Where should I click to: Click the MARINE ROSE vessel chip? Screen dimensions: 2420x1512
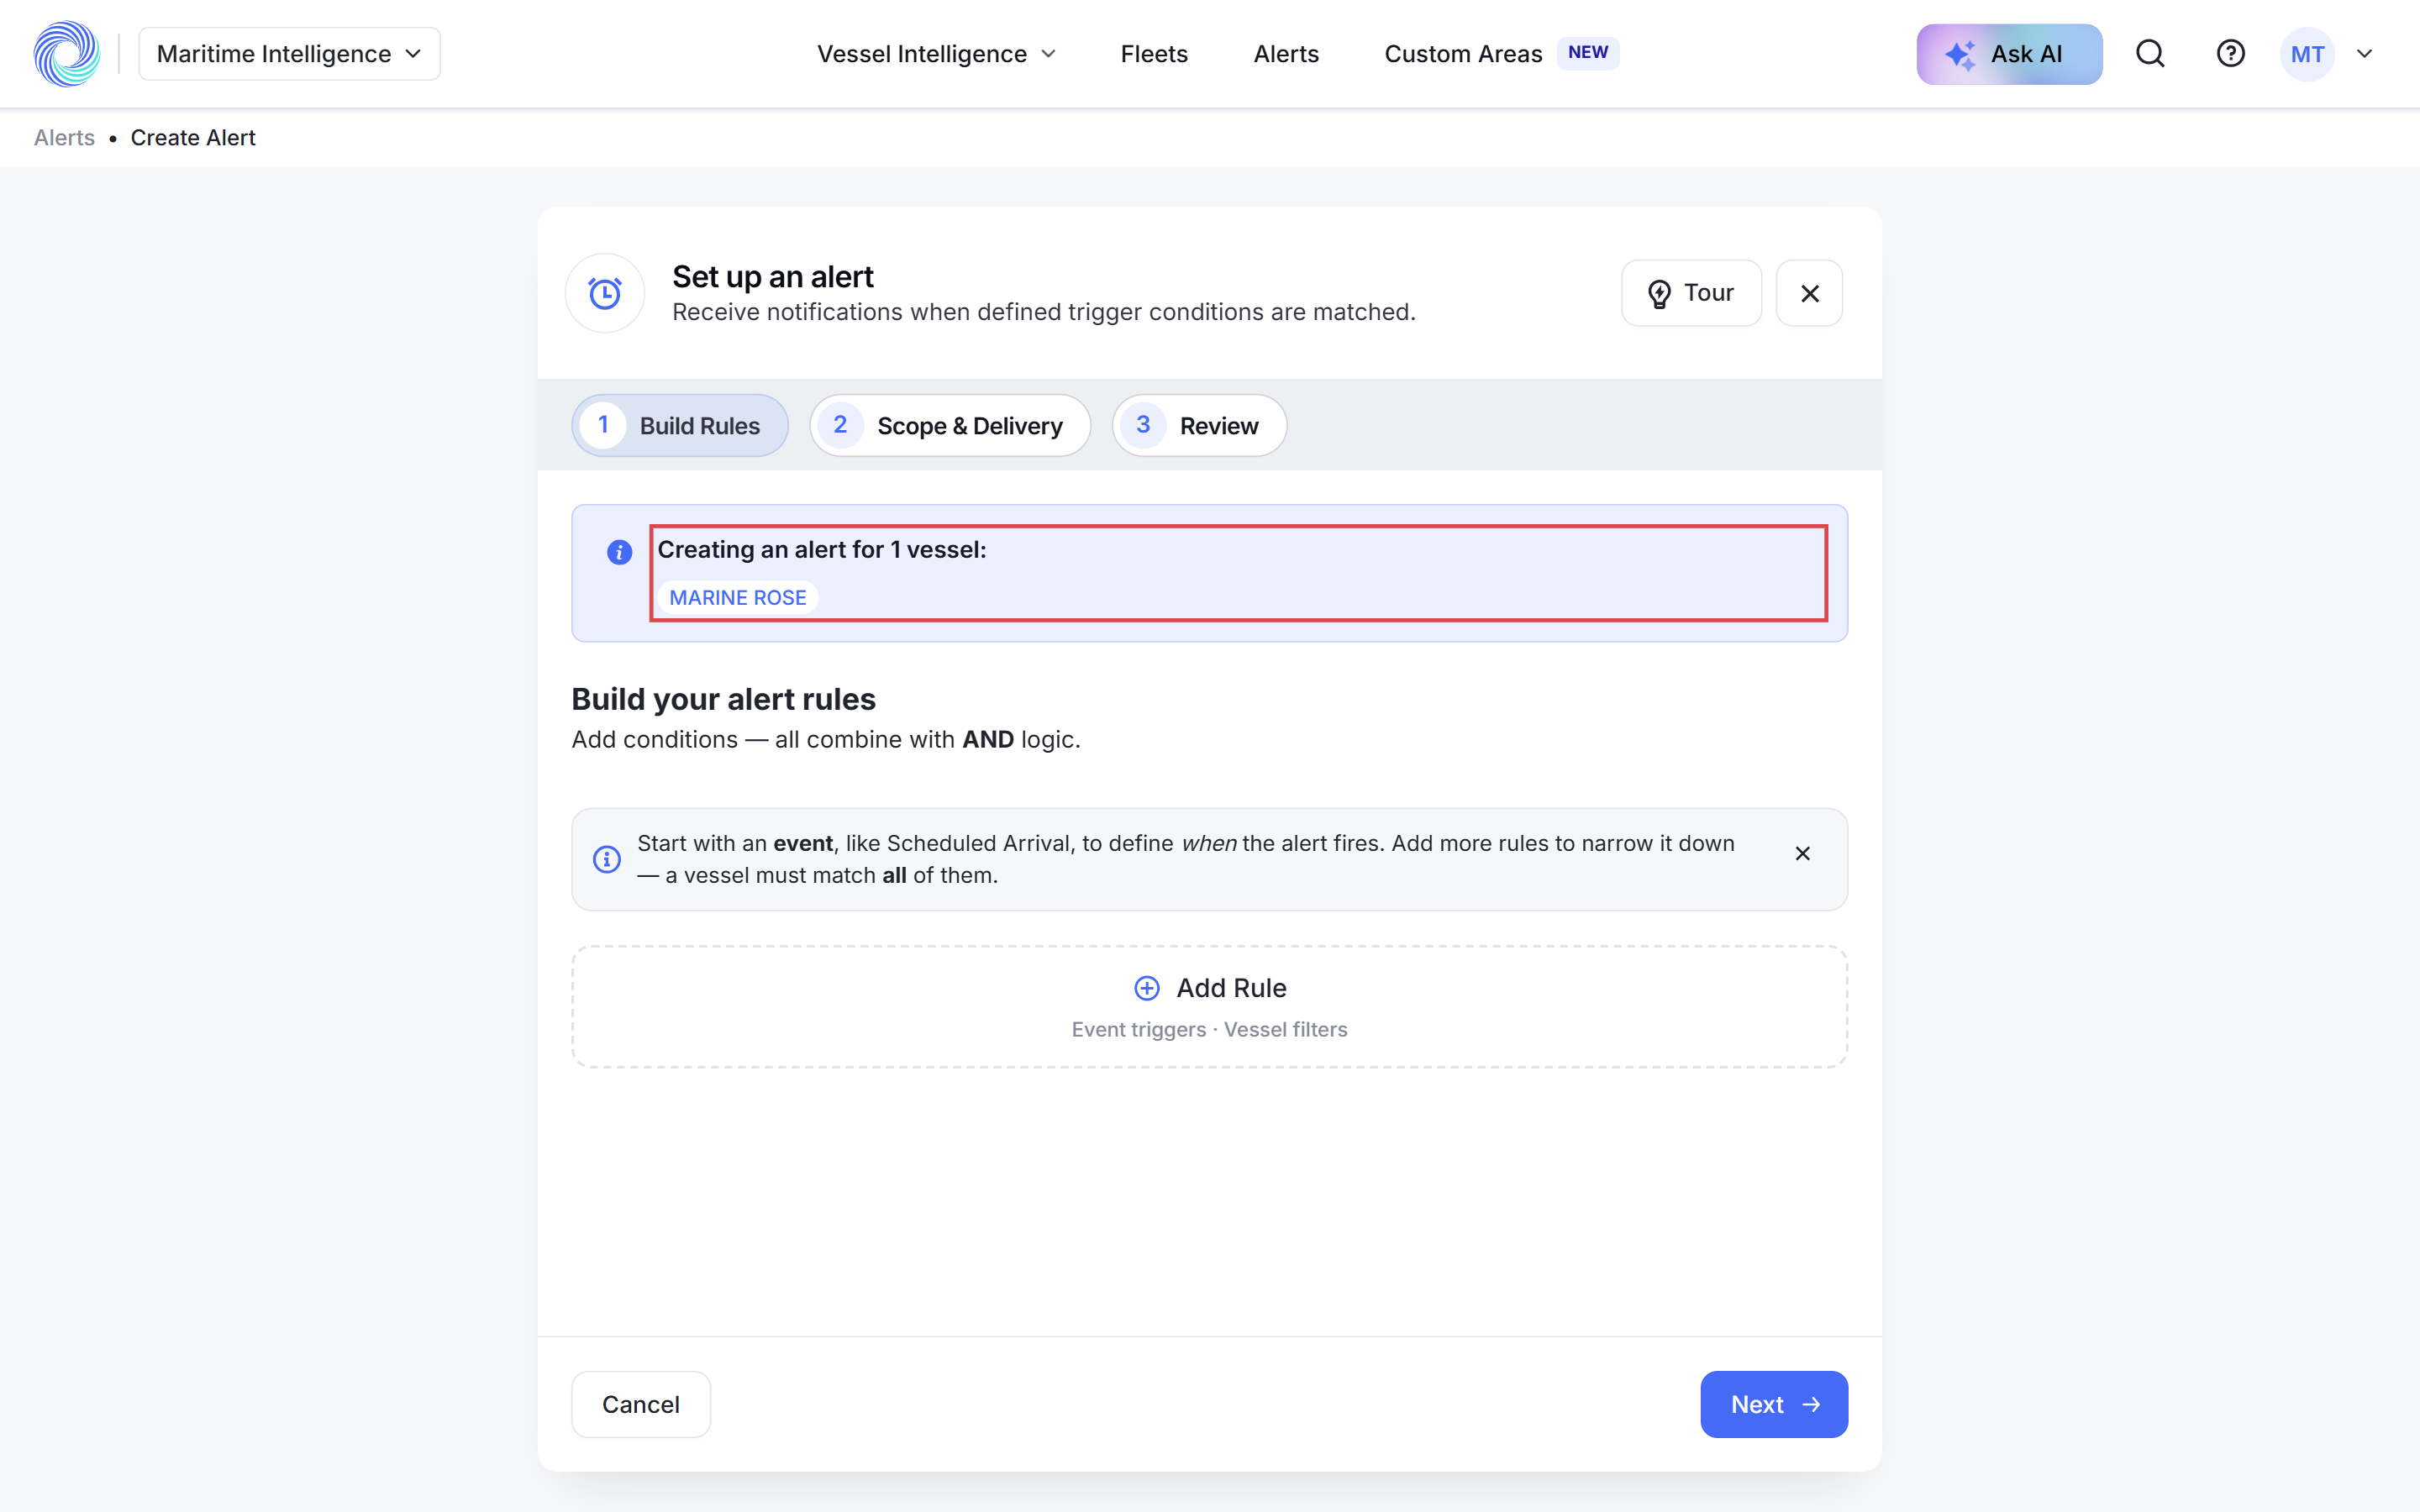(738, 597)
